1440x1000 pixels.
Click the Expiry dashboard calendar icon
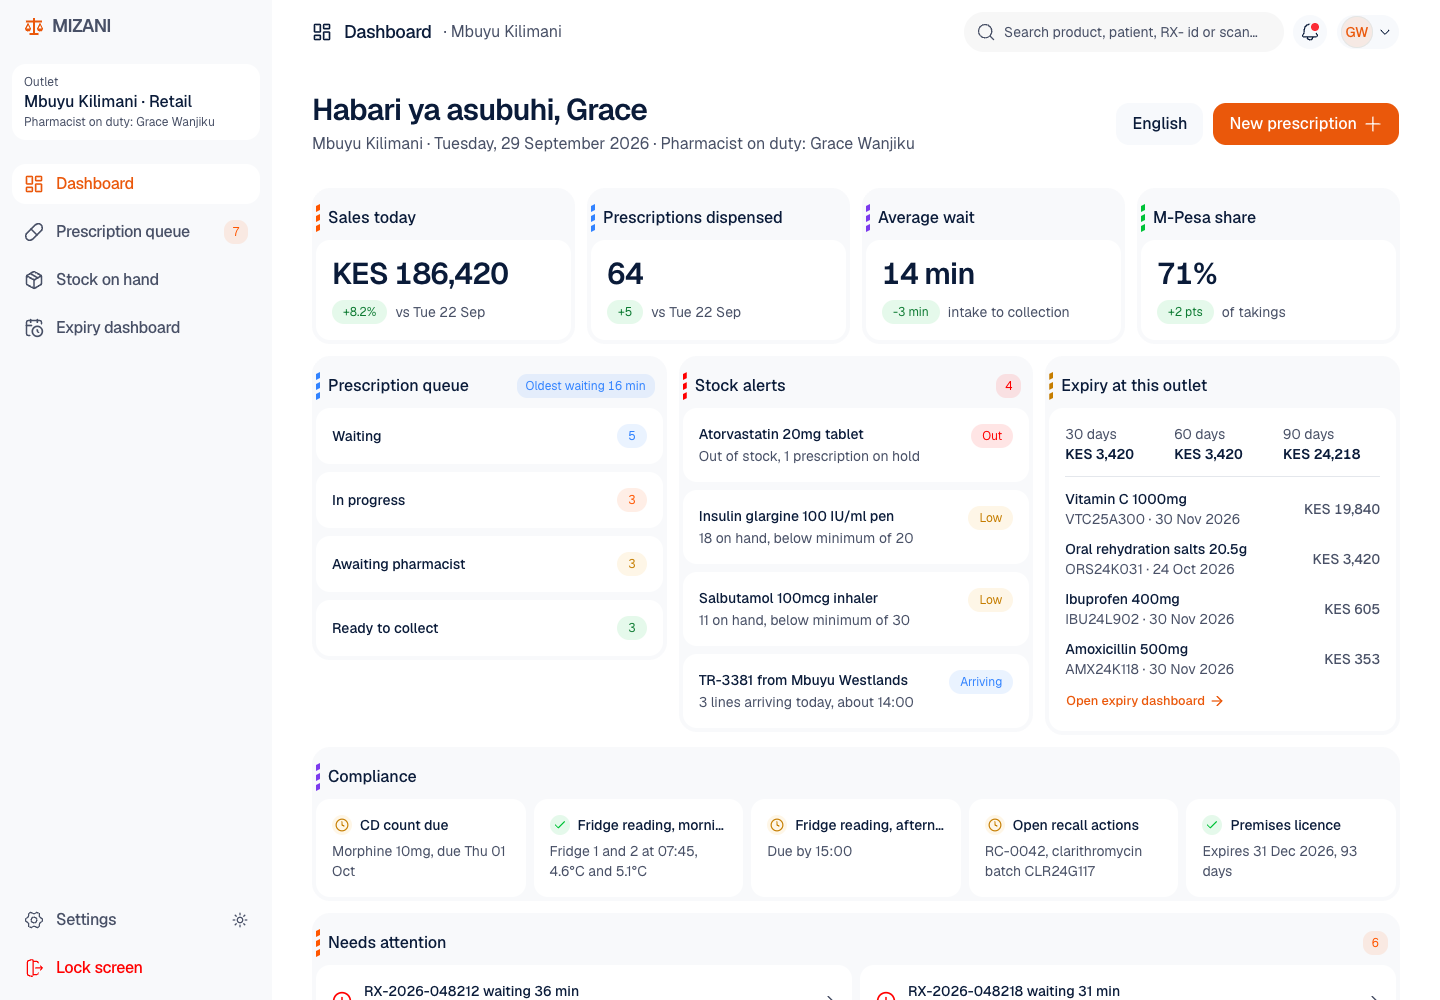point(34,328)
